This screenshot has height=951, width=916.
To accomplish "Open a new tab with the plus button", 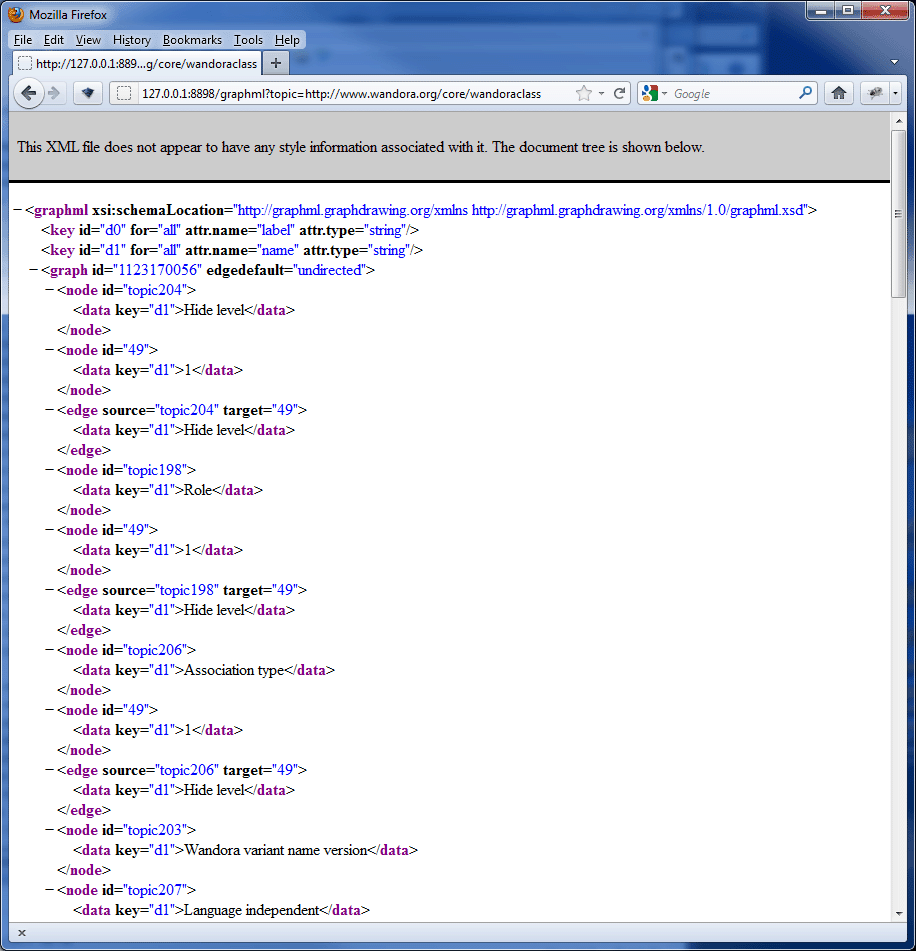I will point(275,62).
